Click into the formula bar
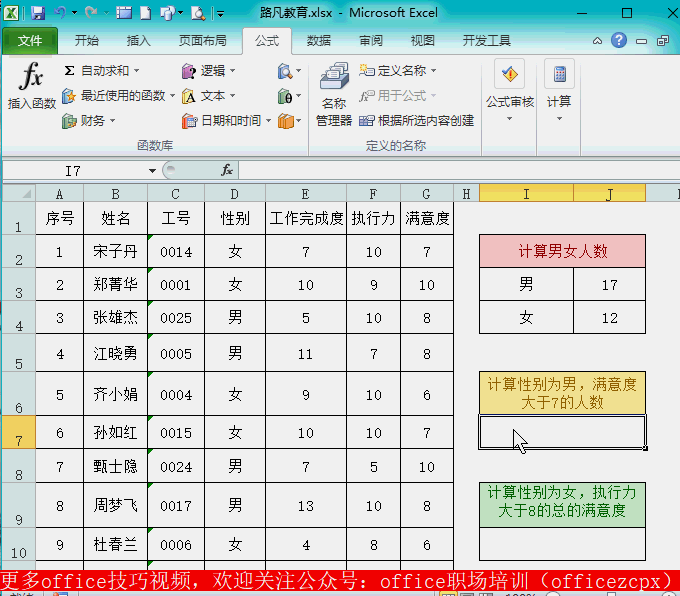This screenshot has height=596, width=680. (x=459, y=170)
